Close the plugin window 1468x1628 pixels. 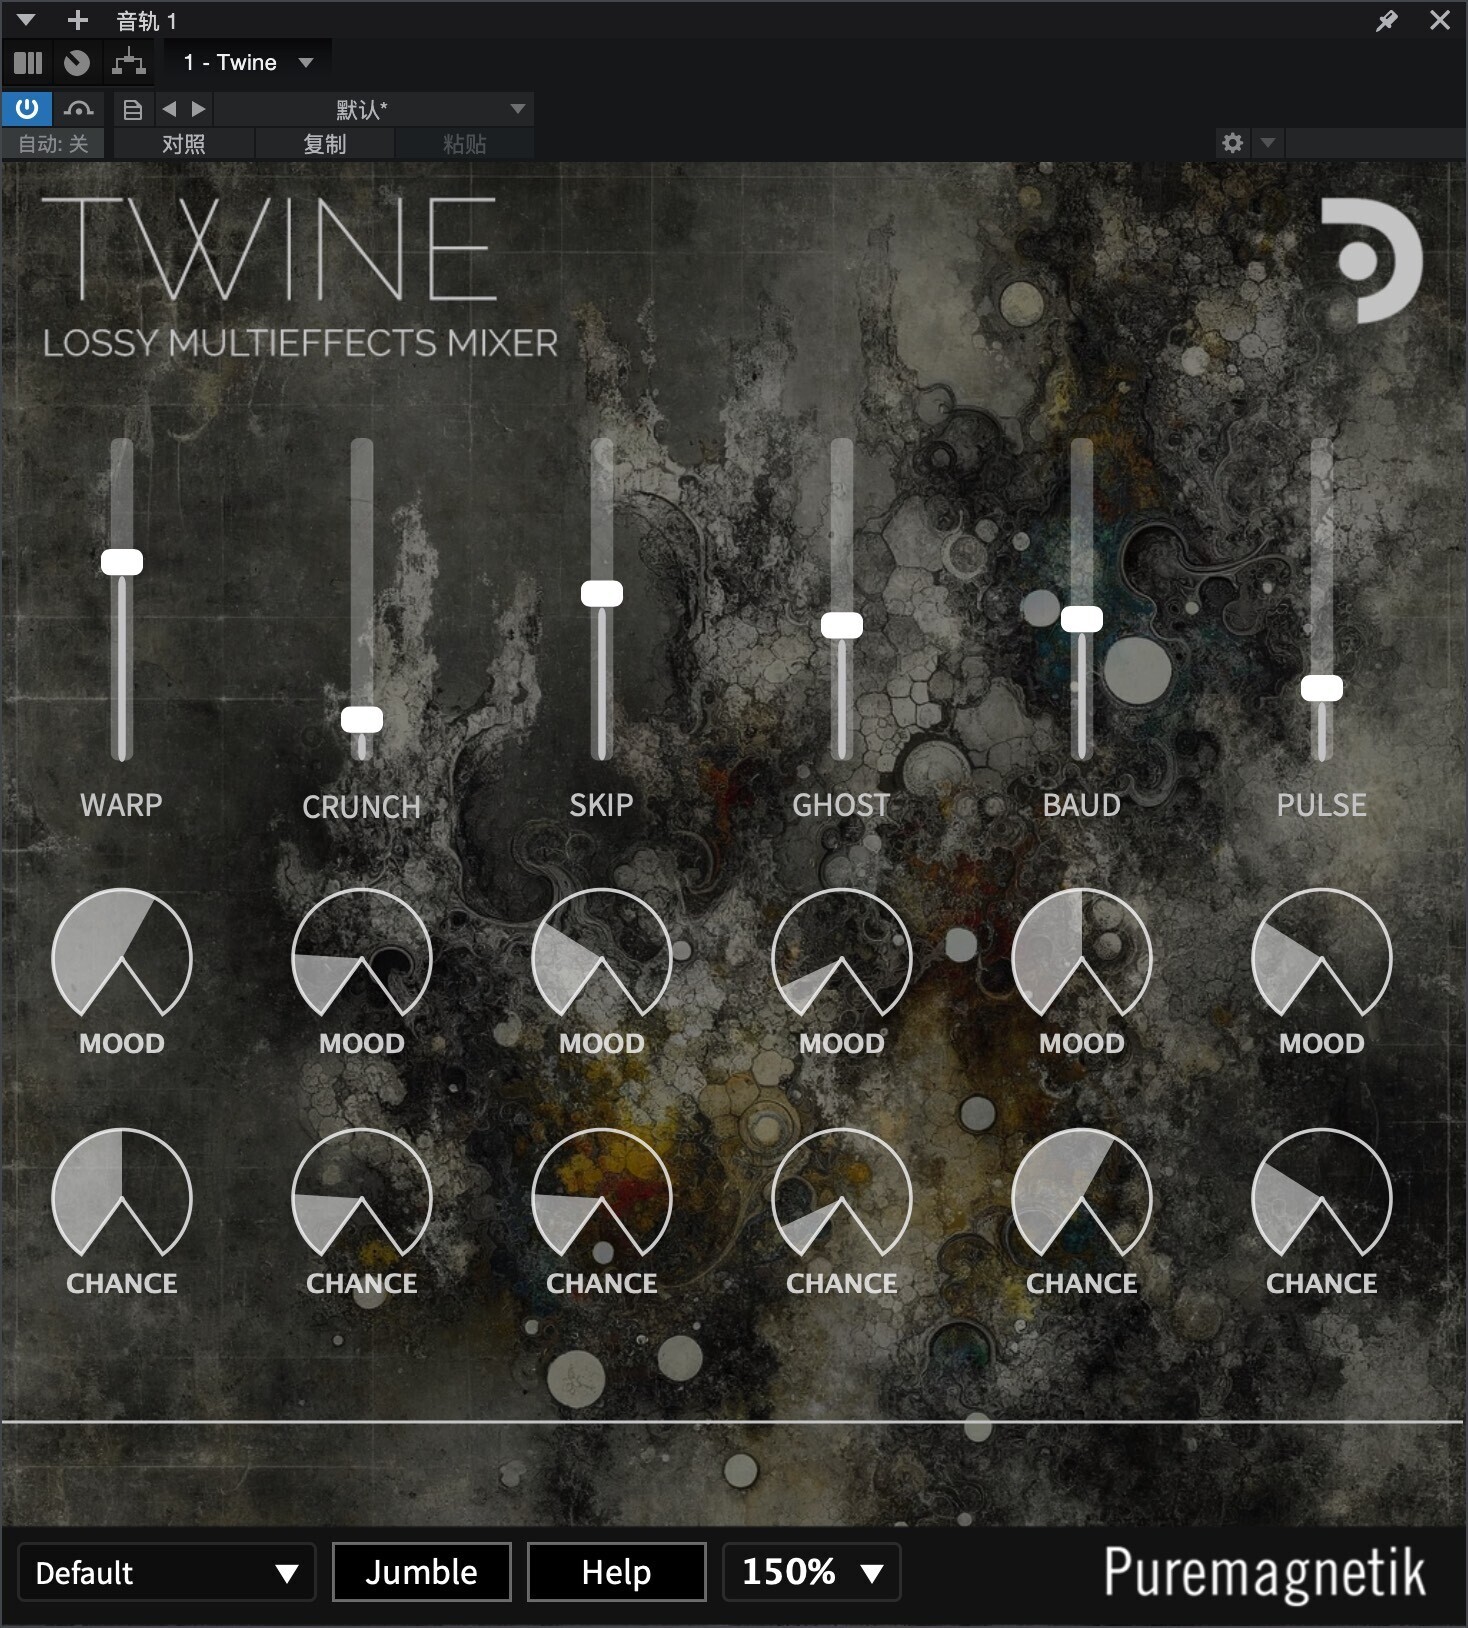tap(1440, 20)
